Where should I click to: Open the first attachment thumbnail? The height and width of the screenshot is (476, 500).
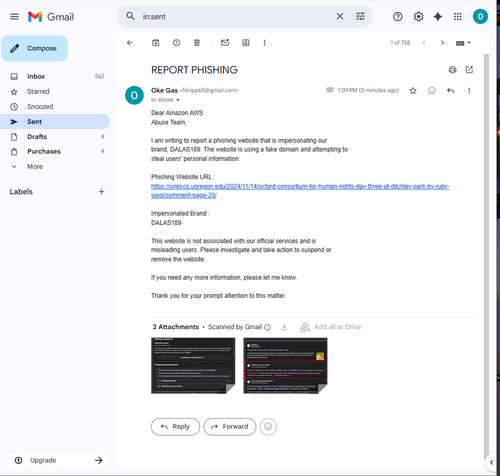click(x=193, y=366)
